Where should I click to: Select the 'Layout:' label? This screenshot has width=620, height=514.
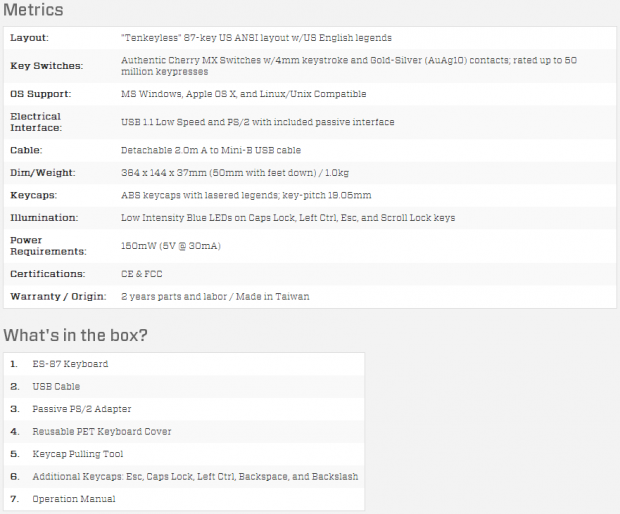coord(29,38)
